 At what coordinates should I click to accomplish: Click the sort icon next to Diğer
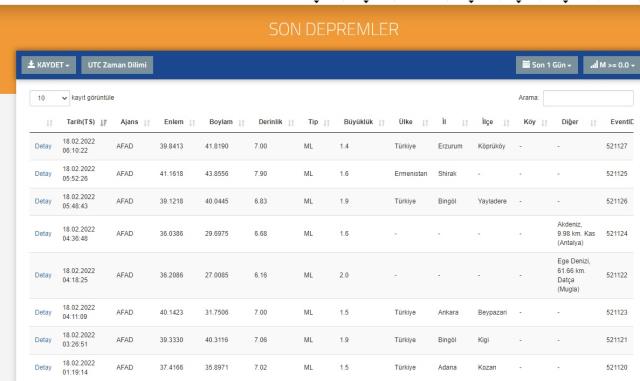(593, 123)
